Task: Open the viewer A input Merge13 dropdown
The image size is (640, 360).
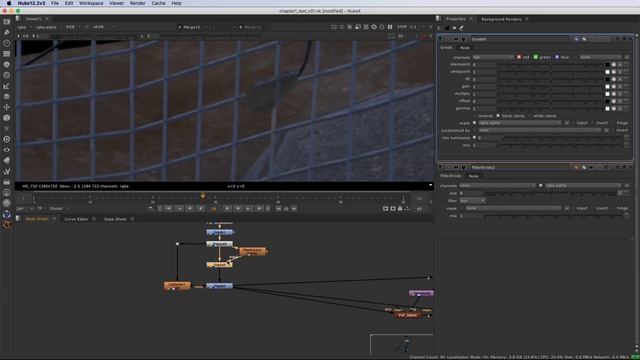Action: pyautogui.click(x=192, y=27)
